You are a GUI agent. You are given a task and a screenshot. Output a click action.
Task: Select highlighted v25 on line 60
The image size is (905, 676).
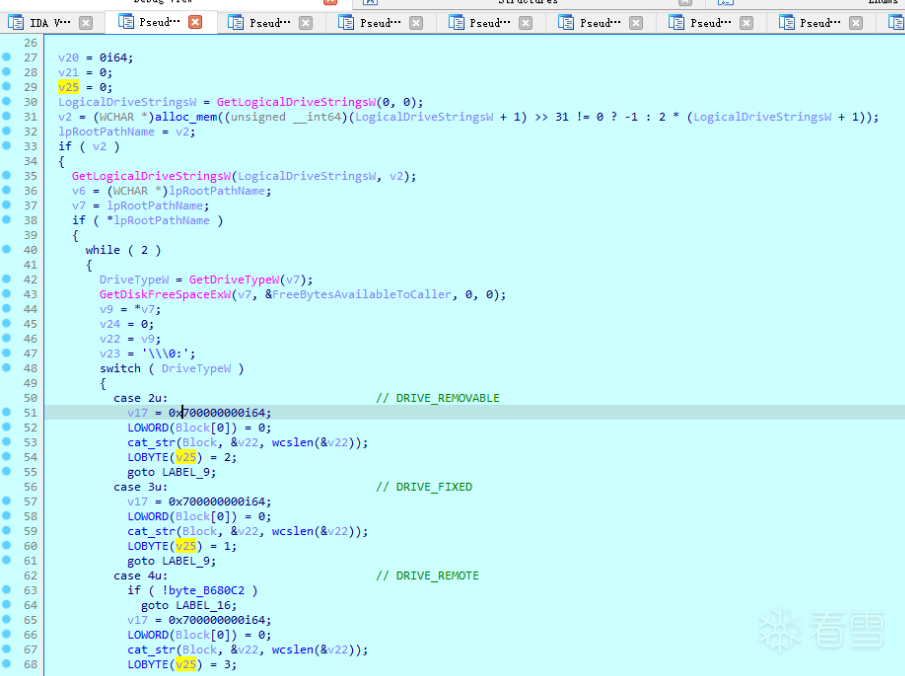click(186, 546)
